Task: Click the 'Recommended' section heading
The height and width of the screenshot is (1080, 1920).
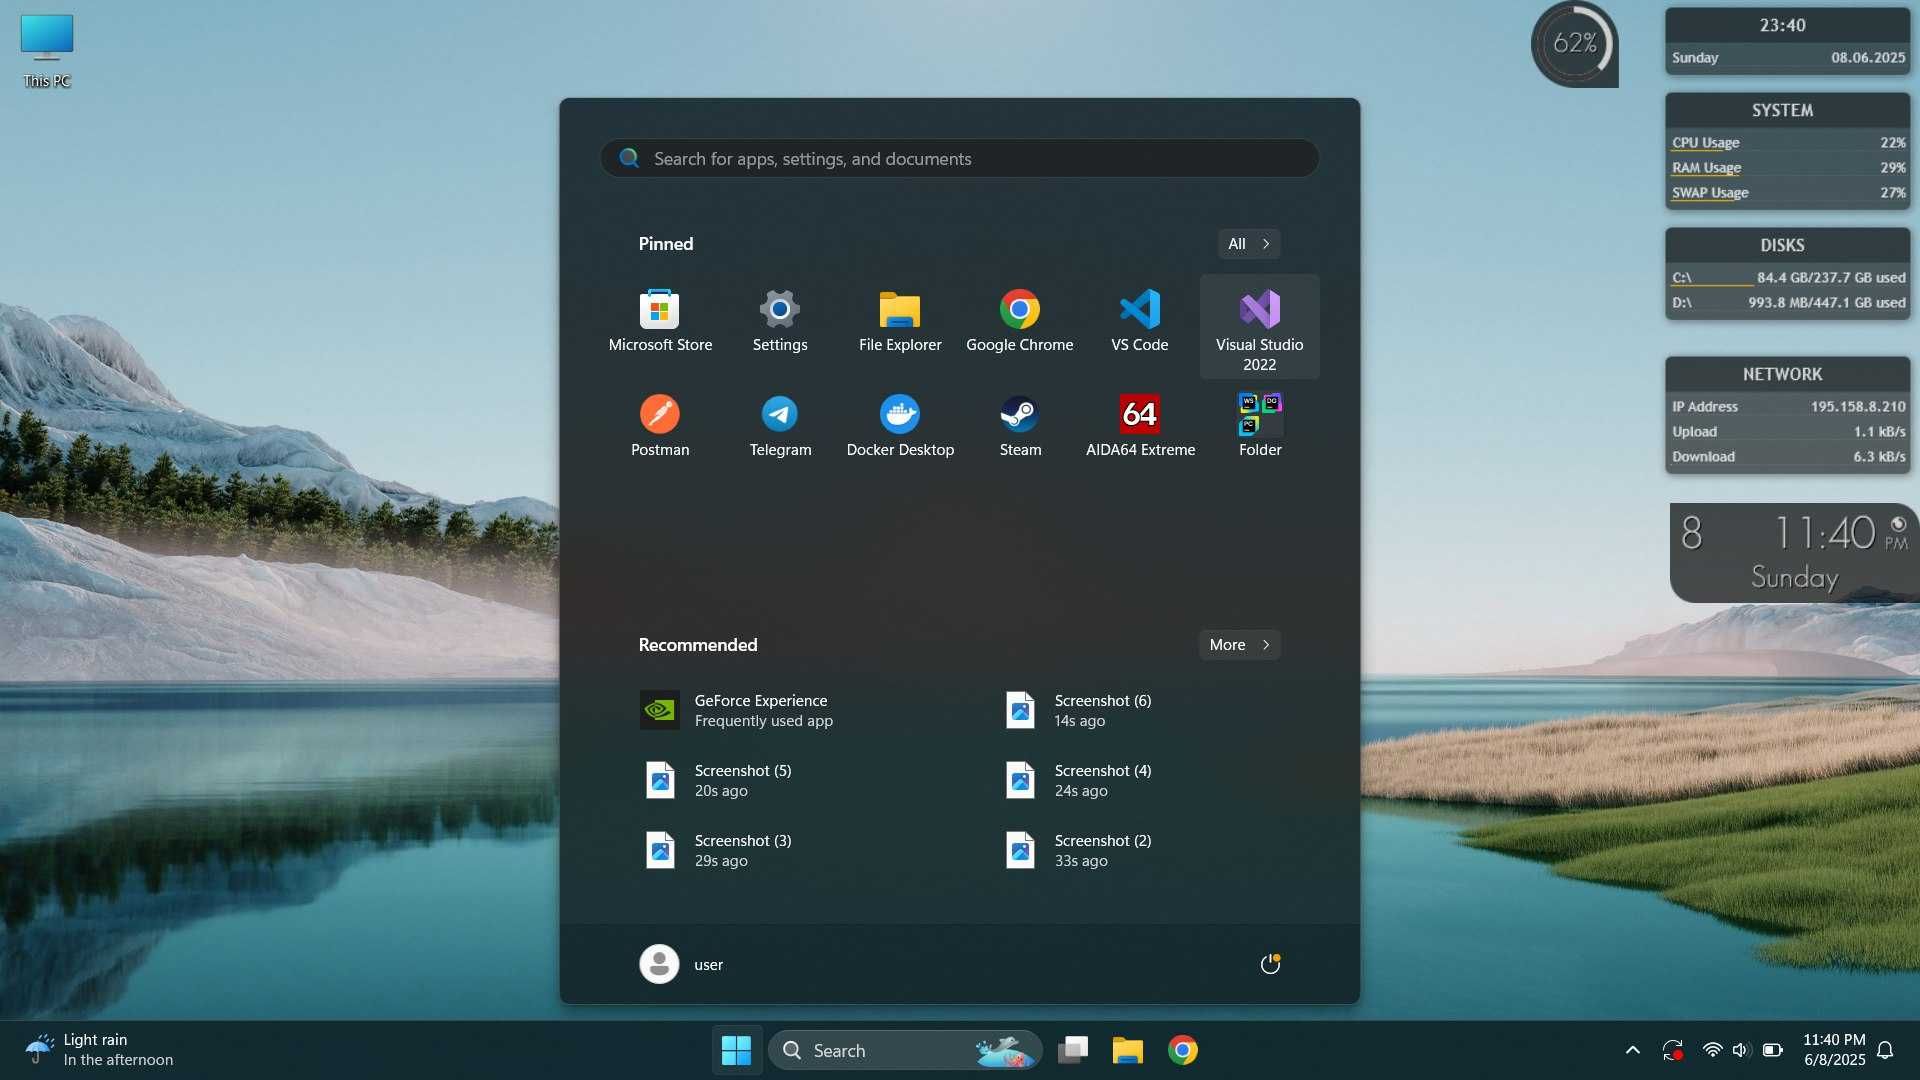Action: (698, 645)
